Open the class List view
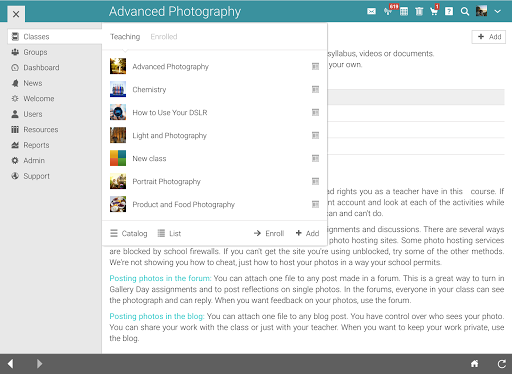512x374 pixels. [x=169, y=233]
